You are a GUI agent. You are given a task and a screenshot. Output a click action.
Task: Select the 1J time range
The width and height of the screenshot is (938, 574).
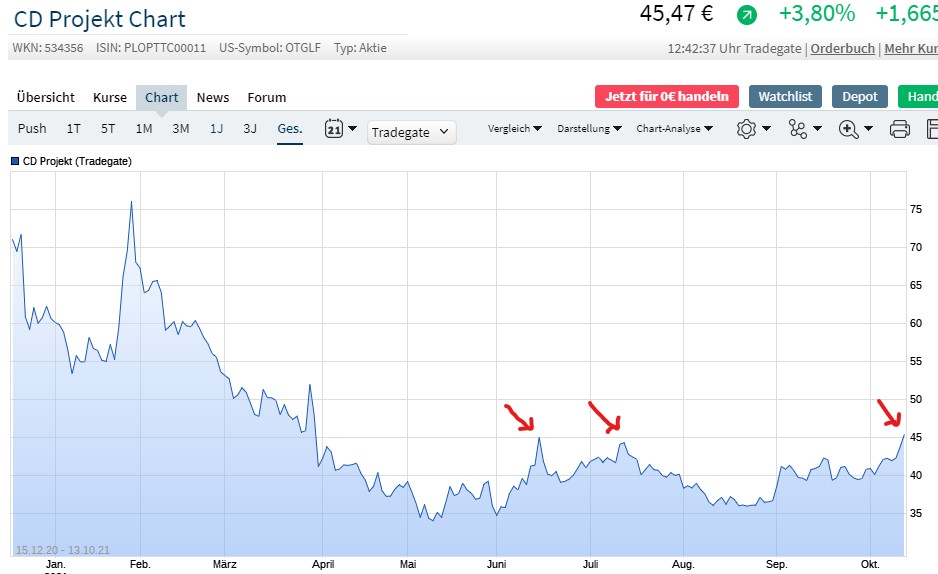pyautogui.click(x=217, y=129)
